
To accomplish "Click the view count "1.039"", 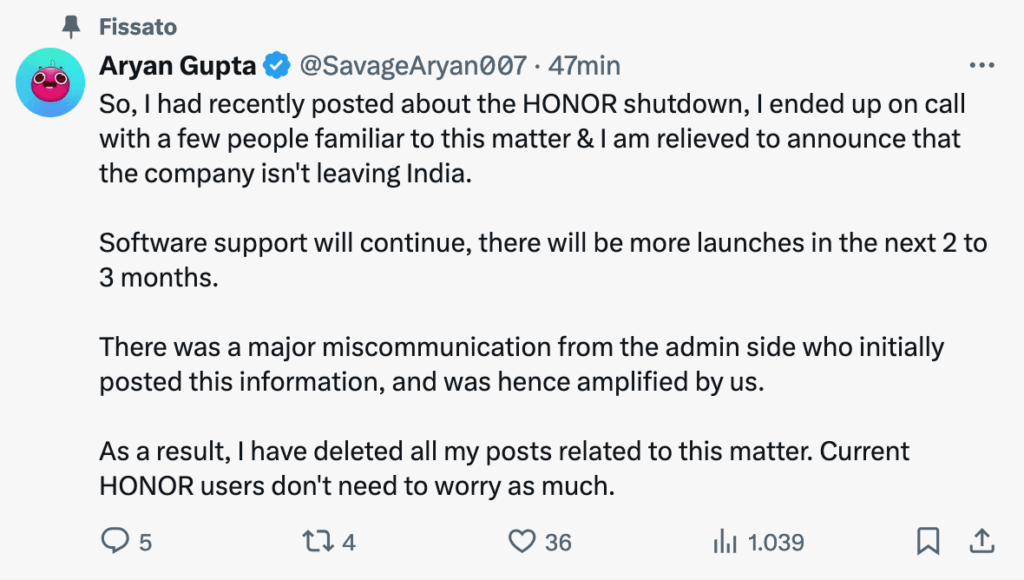I will click(775, 542).
